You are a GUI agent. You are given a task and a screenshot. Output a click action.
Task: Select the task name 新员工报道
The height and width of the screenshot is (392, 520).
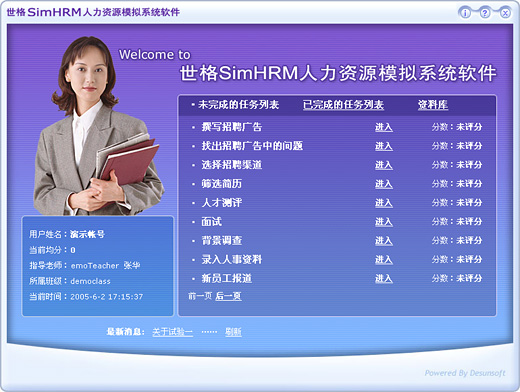point(227,278)
